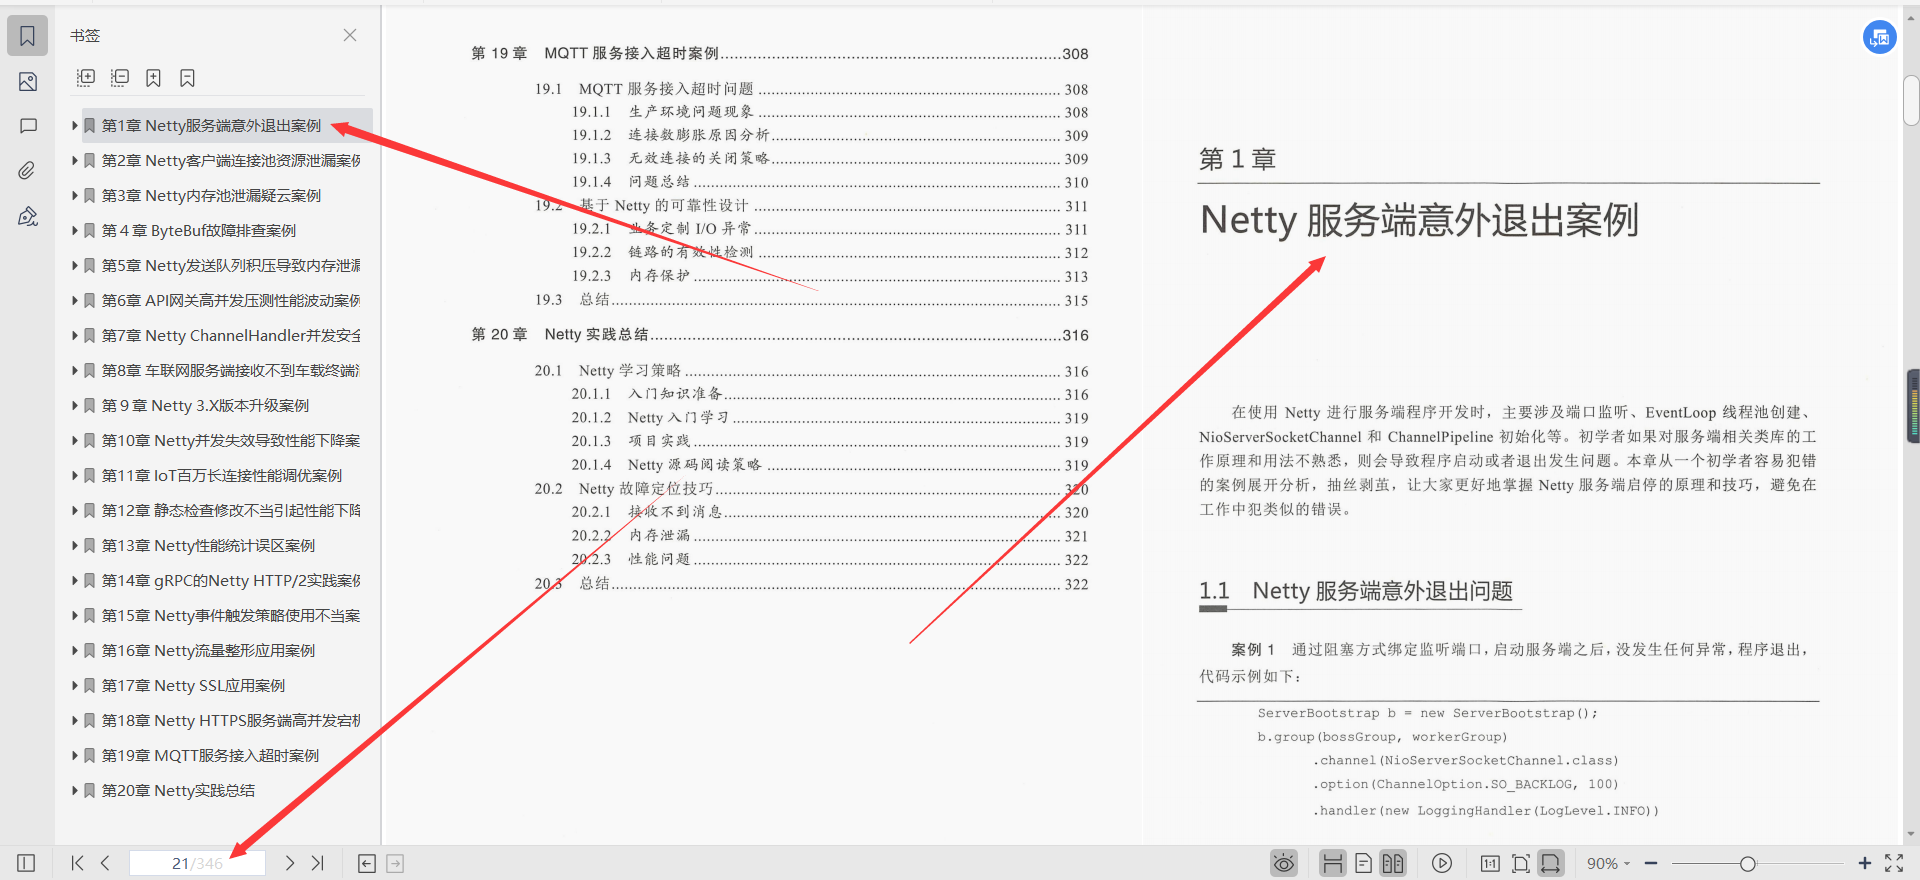This screenshot has height=880, width=1920.
Task: Enter fullscreen mode
Action: (1894, 863)
